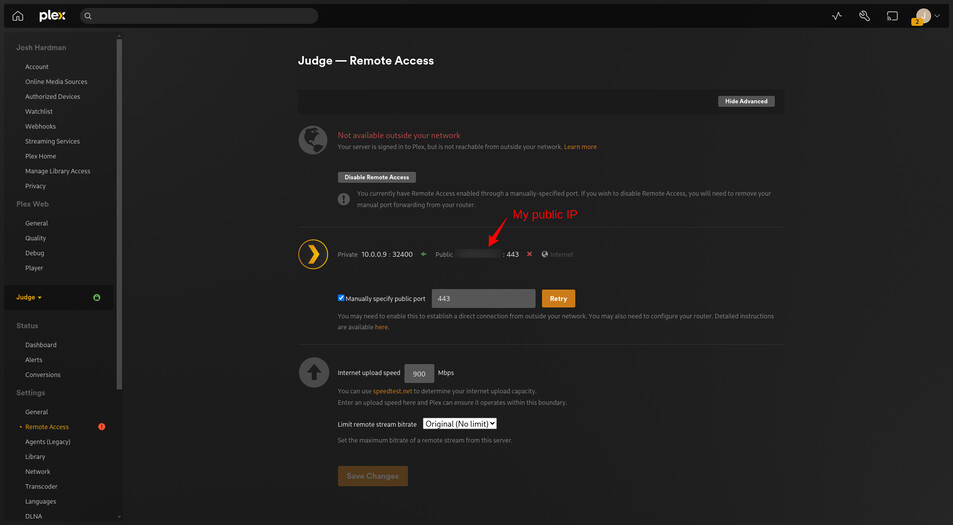This screenshot has height=525, width=953.
Task: Go to Plex home via house icon
Action: 18,16
